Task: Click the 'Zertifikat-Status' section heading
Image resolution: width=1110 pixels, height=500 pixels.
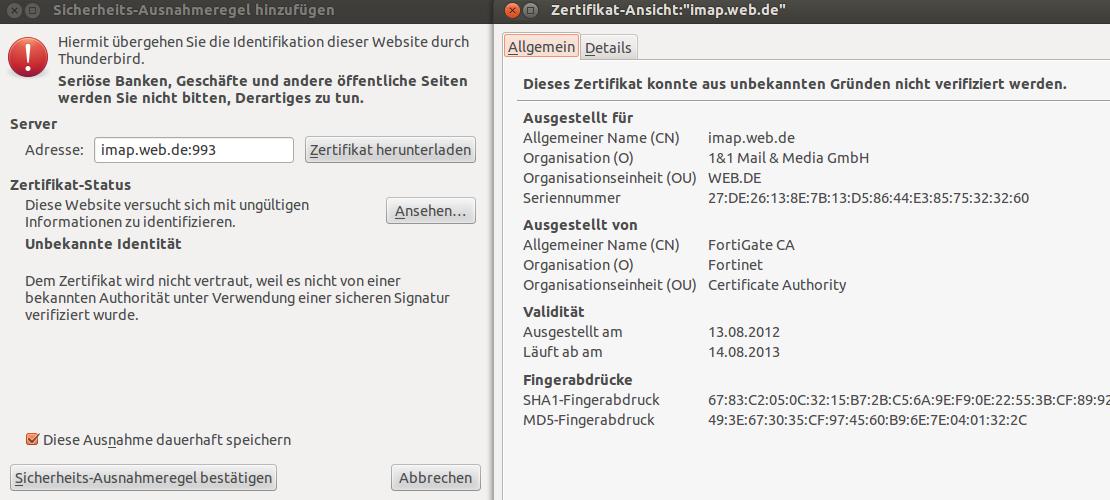Action: [x=71, y=186]
